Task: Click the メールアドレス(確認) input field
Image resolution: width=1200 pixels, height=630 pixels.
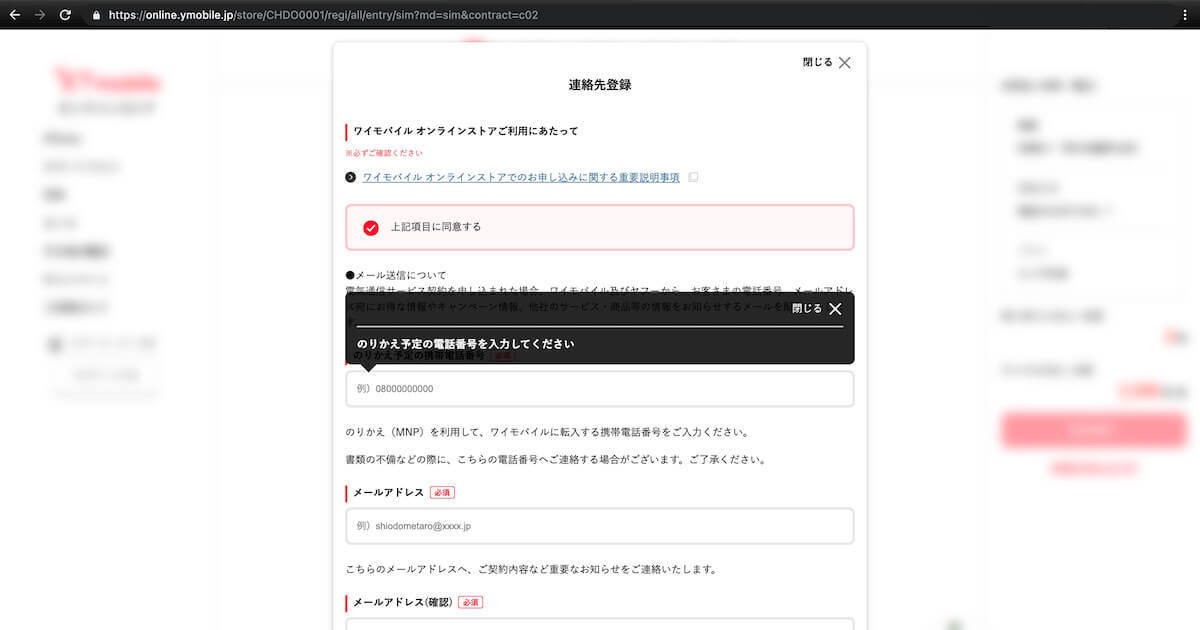Action: click(600, 624)
